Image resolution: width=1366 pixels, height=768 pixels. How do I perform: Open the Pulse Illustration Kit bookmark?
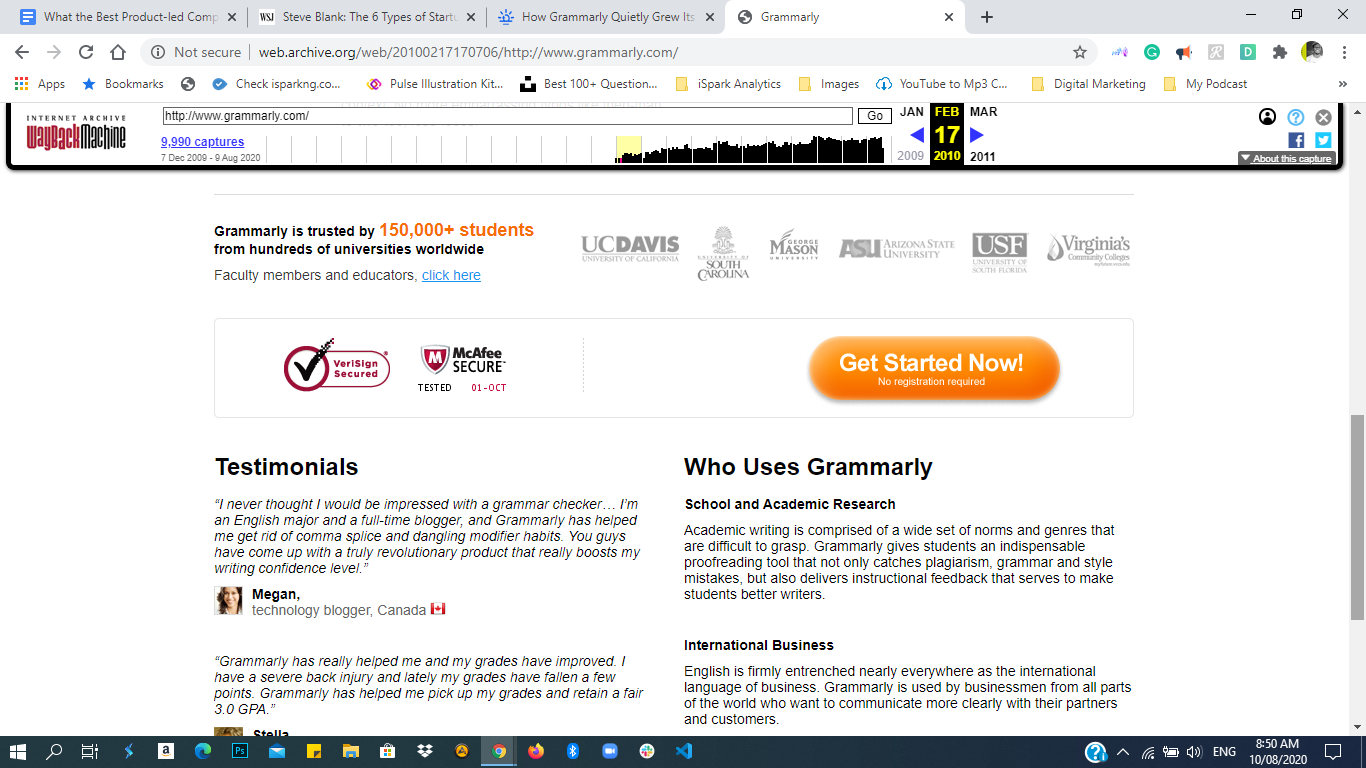[x=435, y=84]
